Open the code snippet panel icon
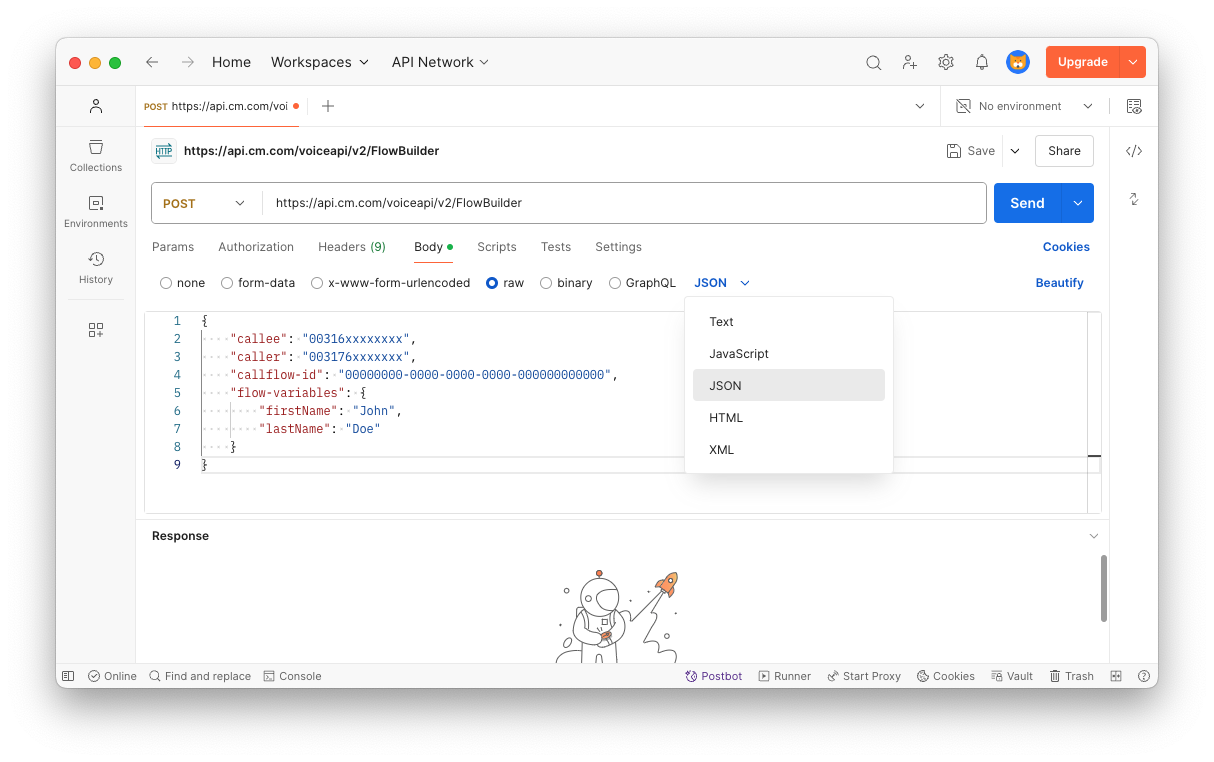This screenshot has height=762, width=1214. coord(1134,151)
